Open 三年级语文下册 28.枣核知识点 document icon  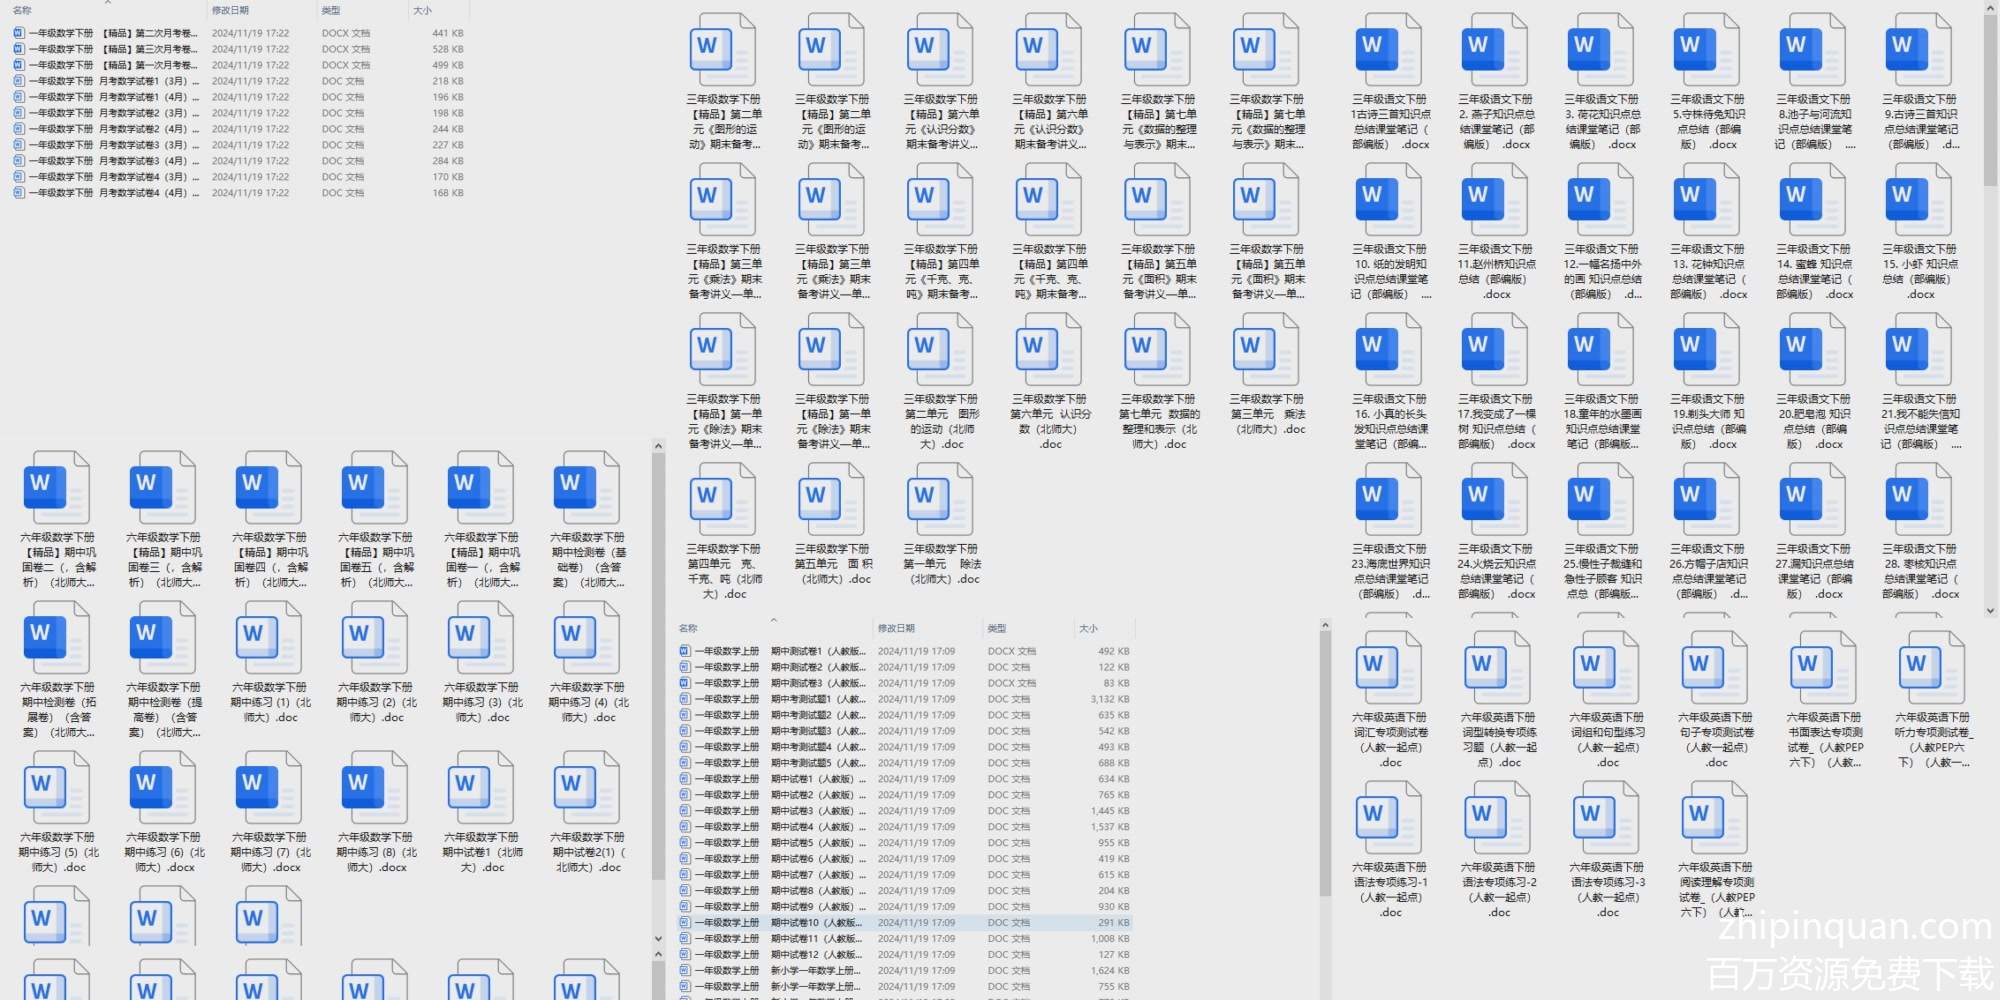click(x=1918, y=500)
